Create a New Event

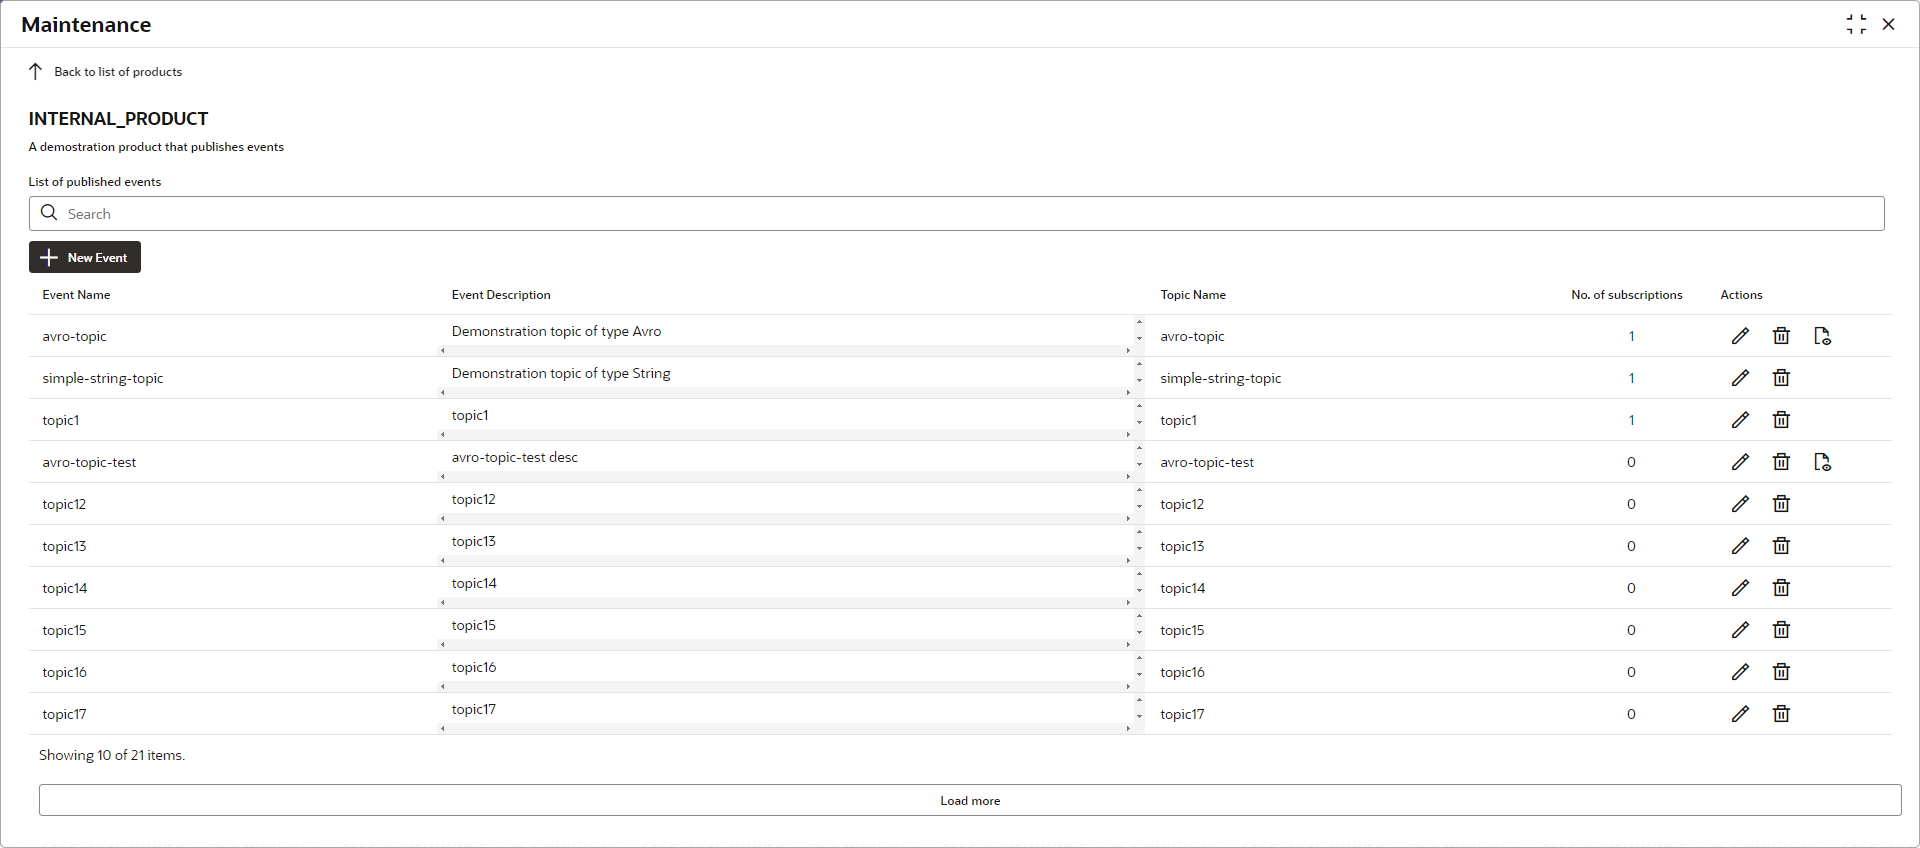coord(85,257)
